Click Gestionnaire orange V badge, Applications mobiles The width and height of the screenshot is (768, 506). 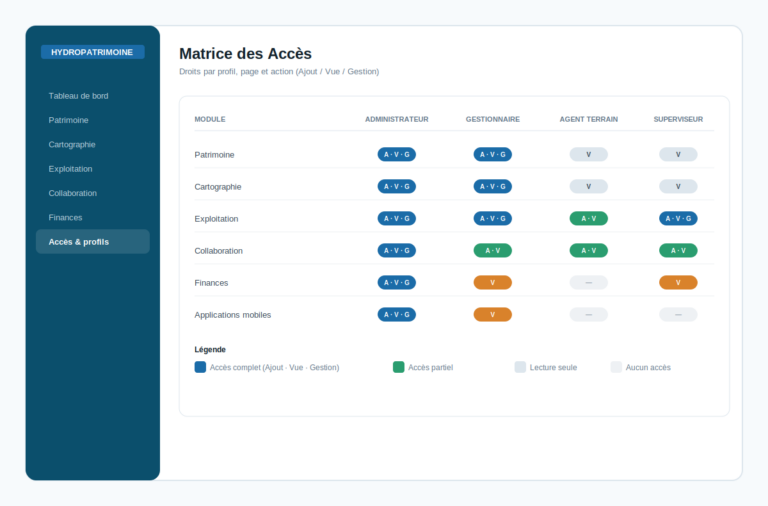493,314
